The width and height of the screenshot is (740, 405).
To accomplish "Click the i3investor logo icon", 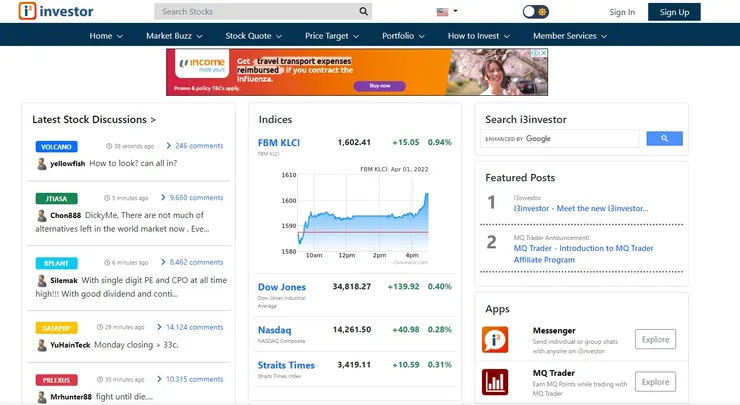I will click(x=27, y=12).
